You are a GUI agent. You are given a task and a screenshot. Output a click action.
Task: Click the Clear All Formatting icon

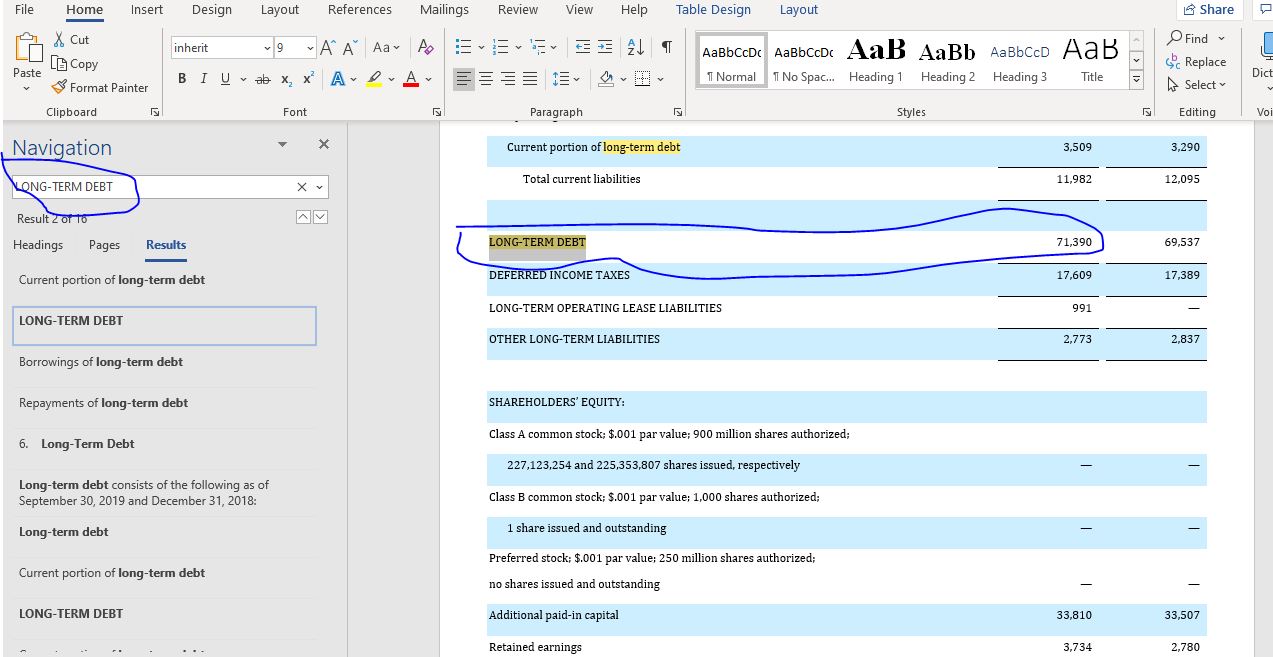coord(426,48)
